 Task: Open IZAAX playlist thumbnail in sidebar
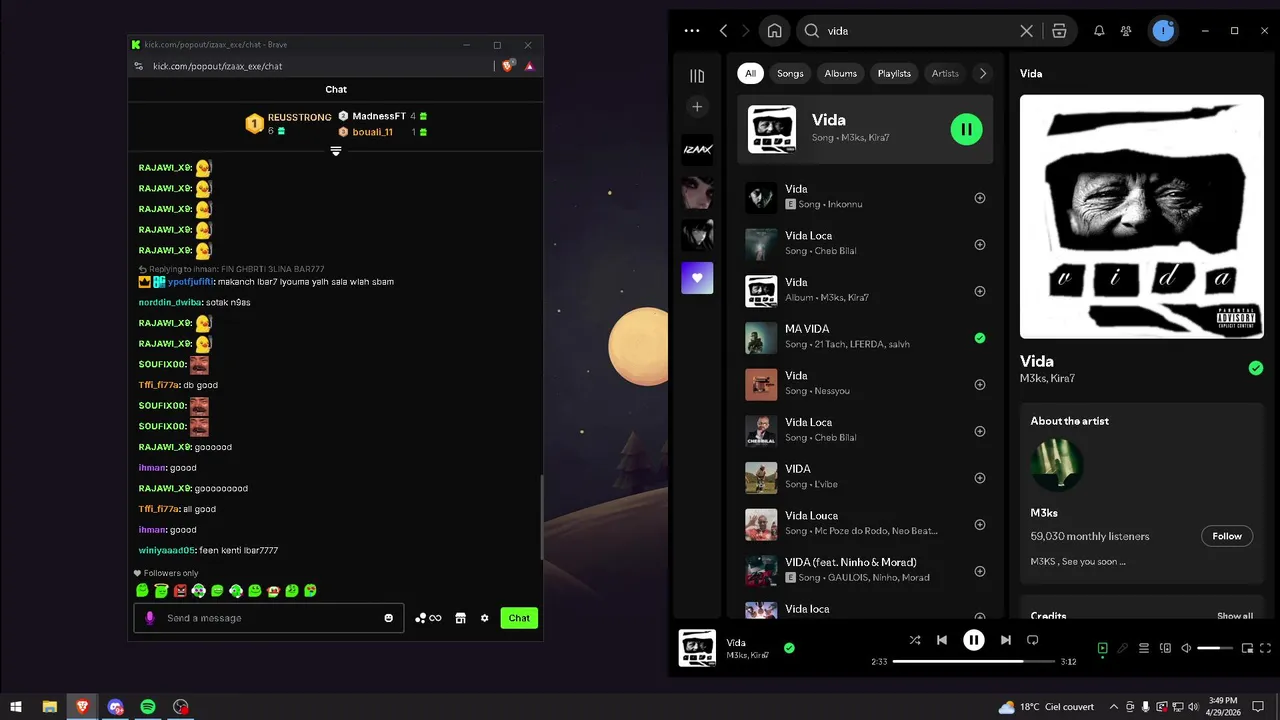(697, 150)
